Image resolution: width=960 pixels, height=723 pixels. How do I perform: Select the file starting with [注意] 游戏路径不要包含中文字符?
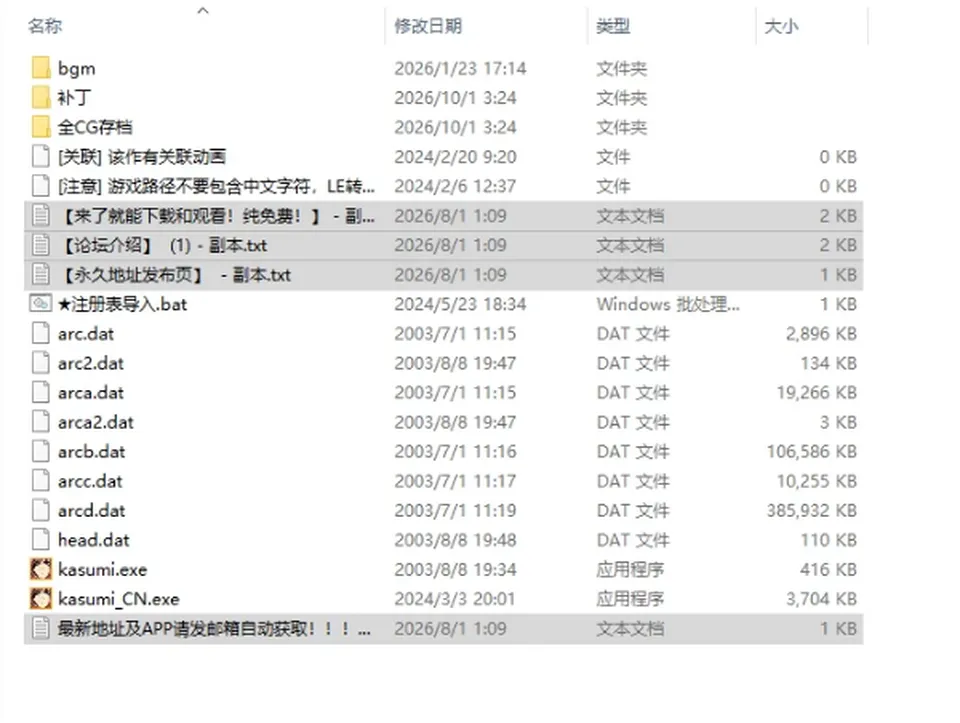click(216, 186)
